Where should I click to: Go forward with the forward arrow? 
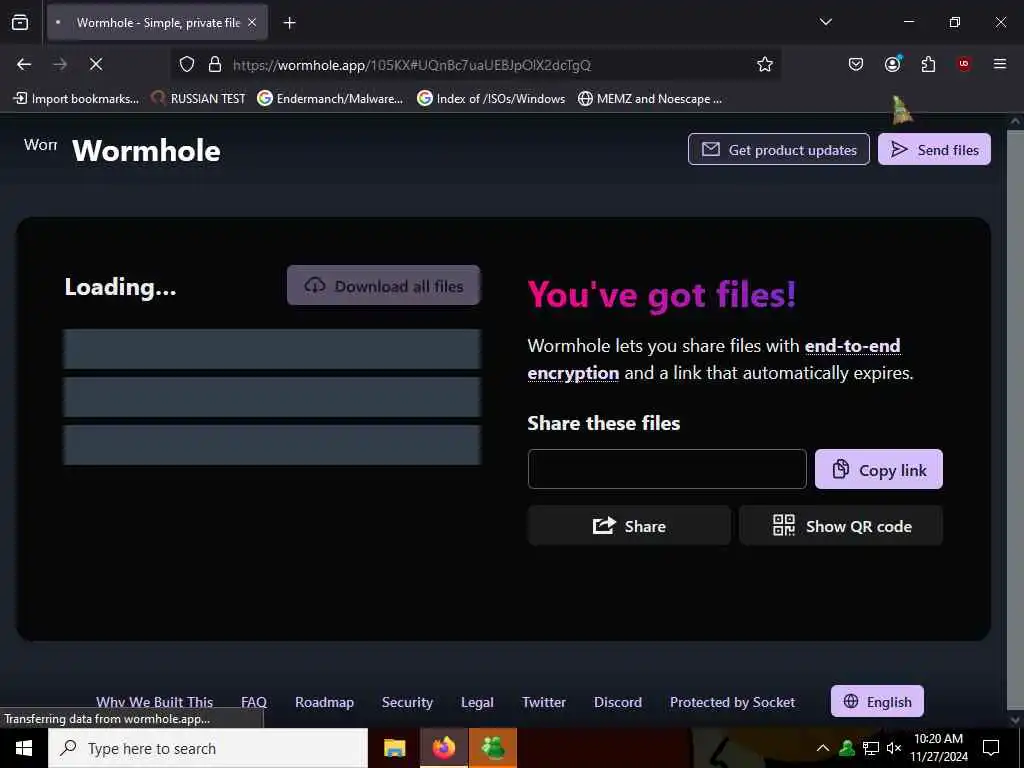(60, 64)
